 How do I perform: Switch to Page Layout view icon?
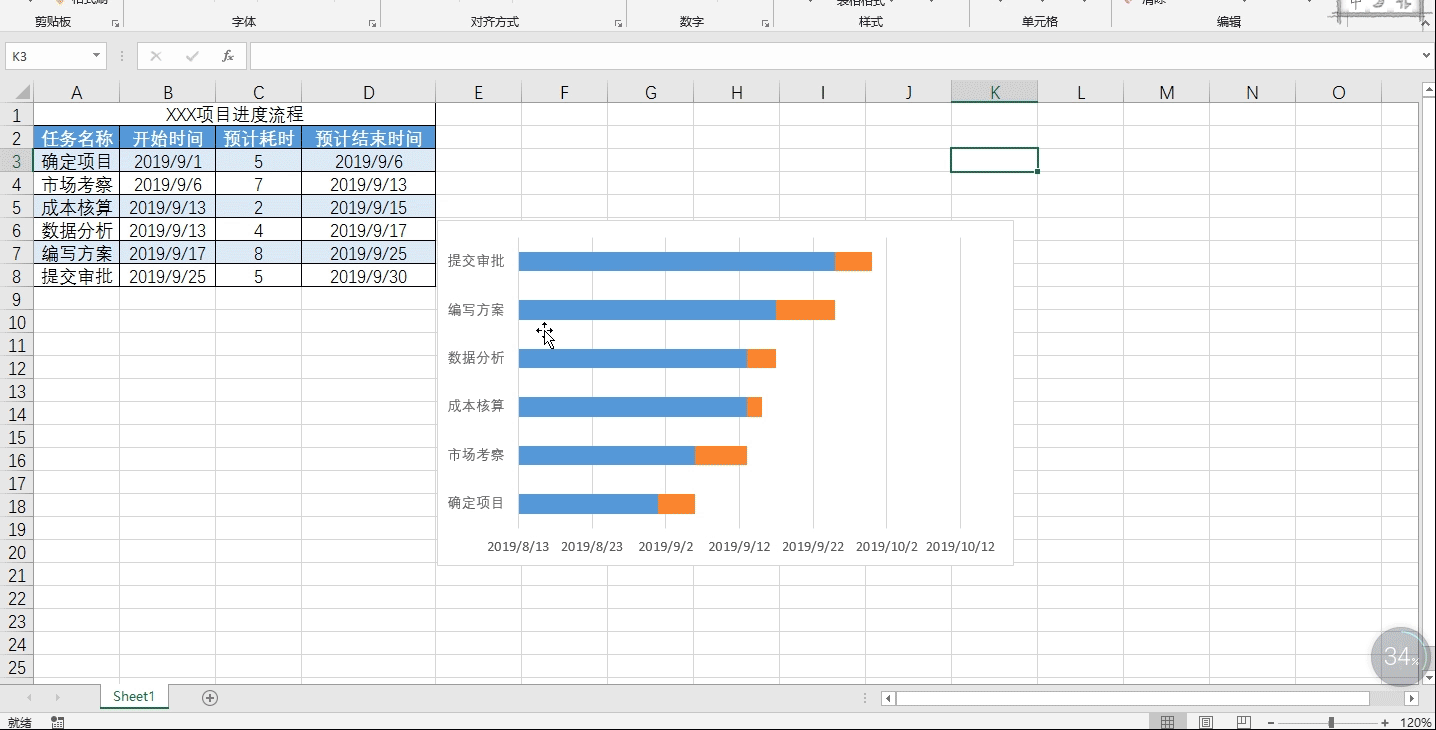[x=1206, y=722]
